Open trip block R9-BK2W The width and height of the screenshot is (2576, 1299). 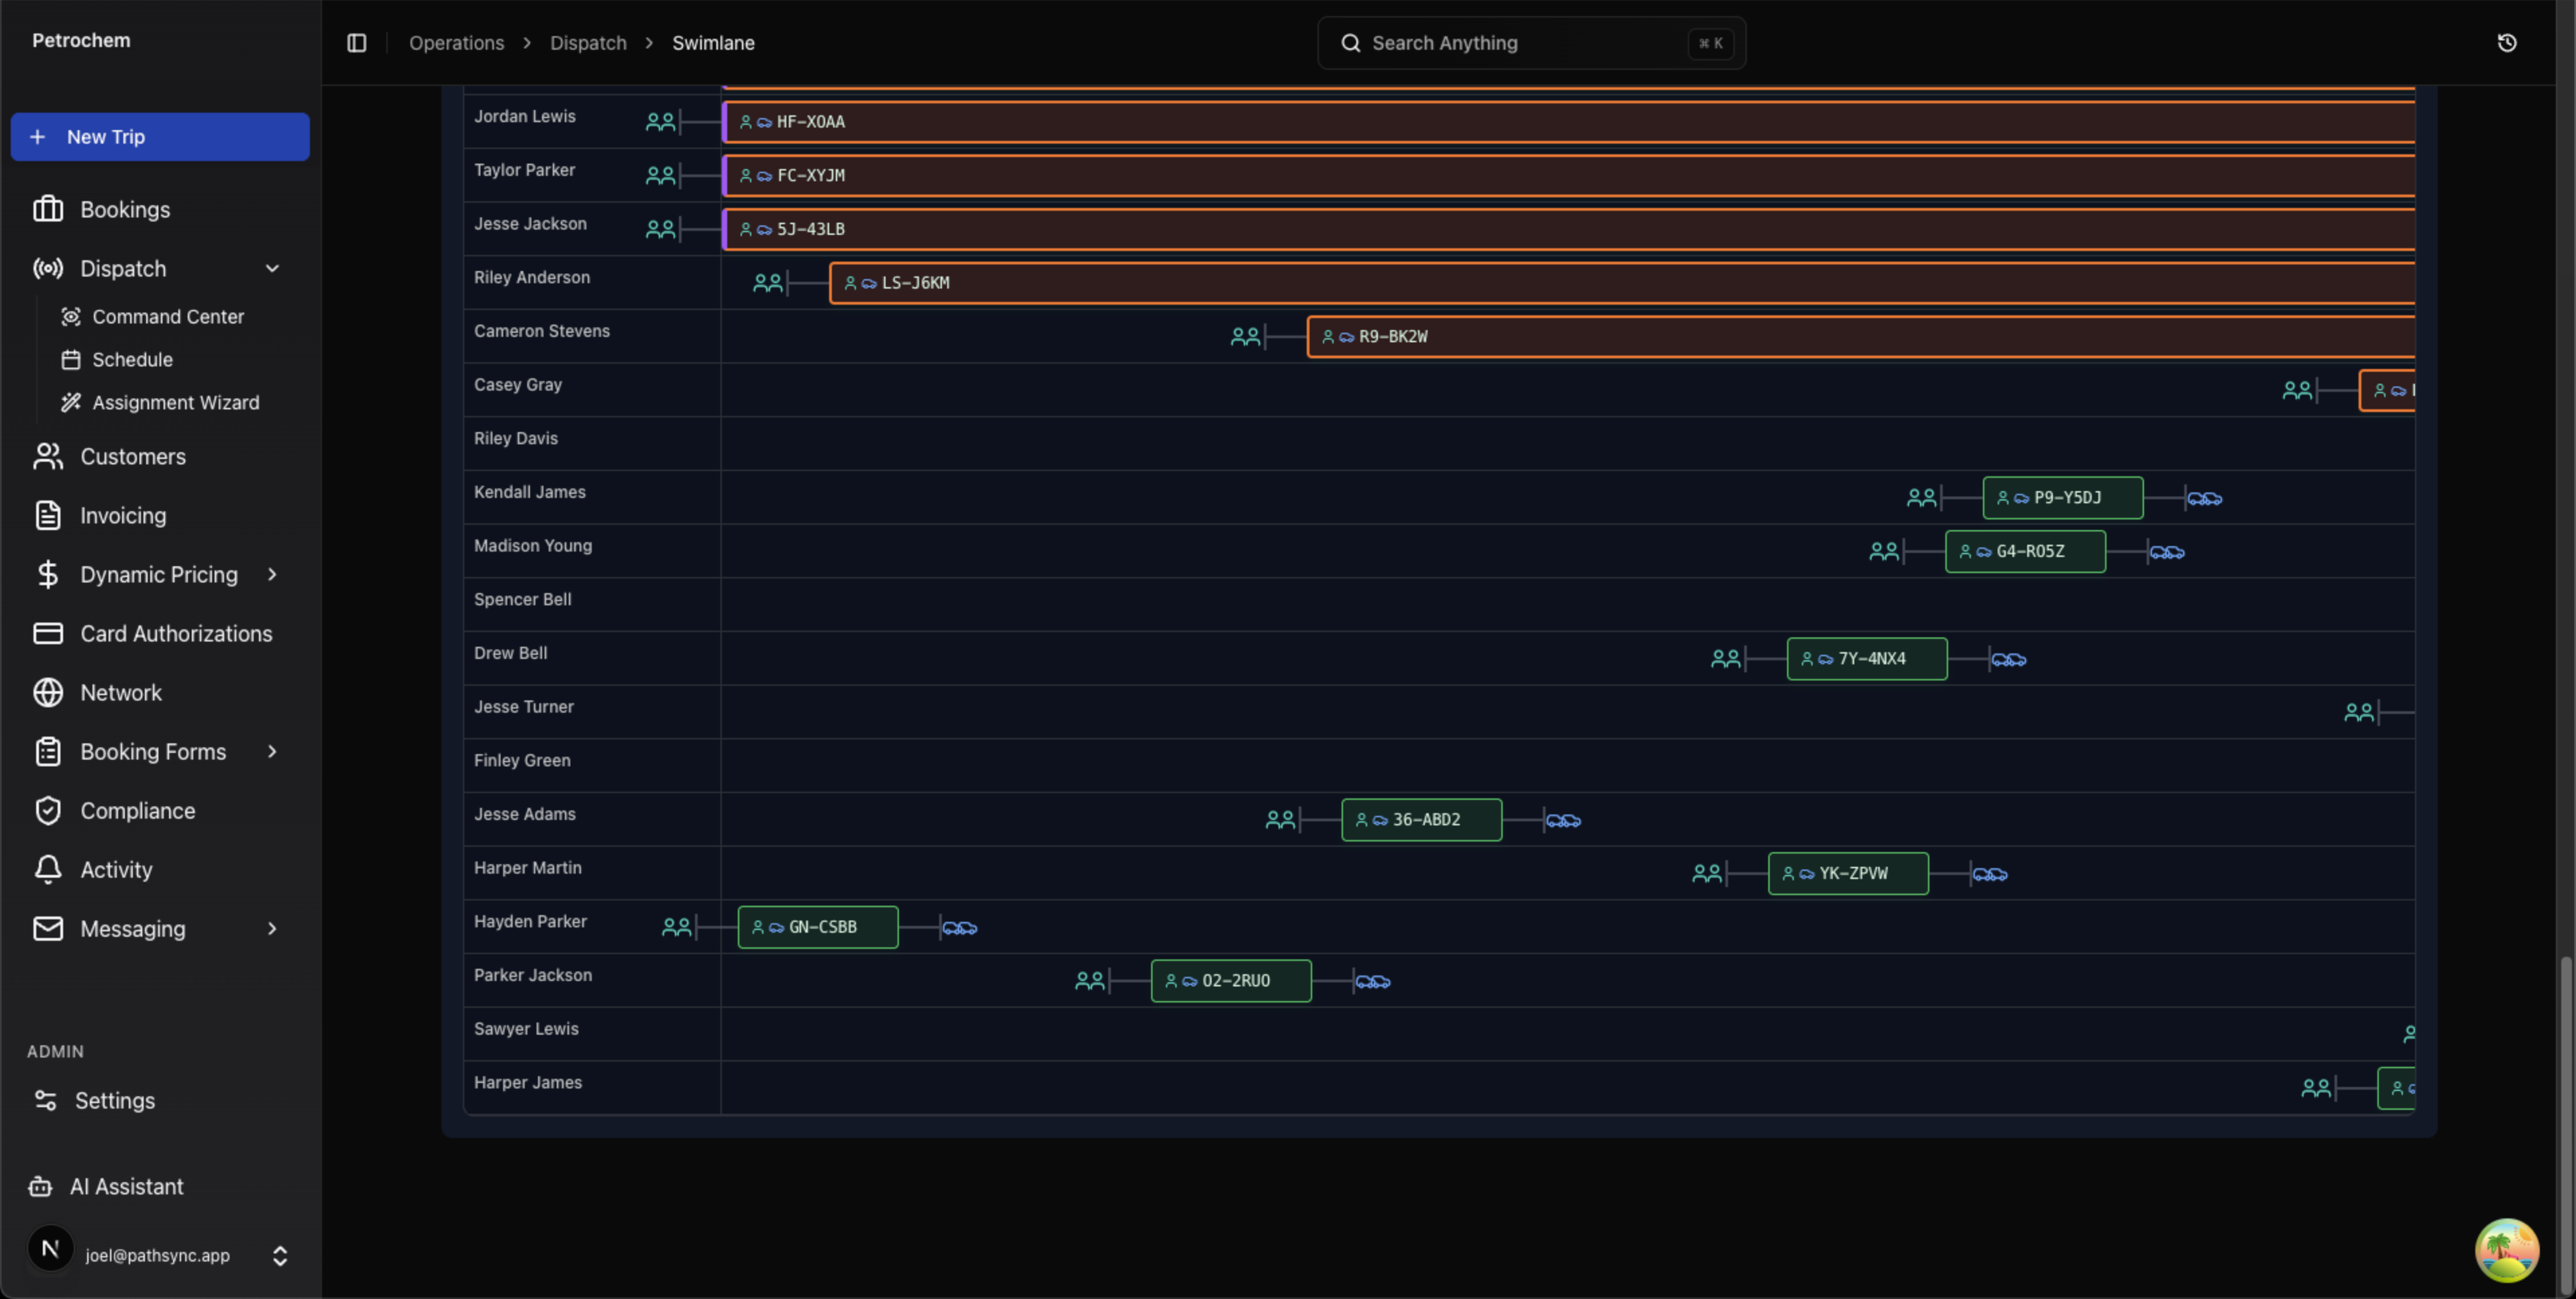pyautogui.click(x=1861, y=336)
